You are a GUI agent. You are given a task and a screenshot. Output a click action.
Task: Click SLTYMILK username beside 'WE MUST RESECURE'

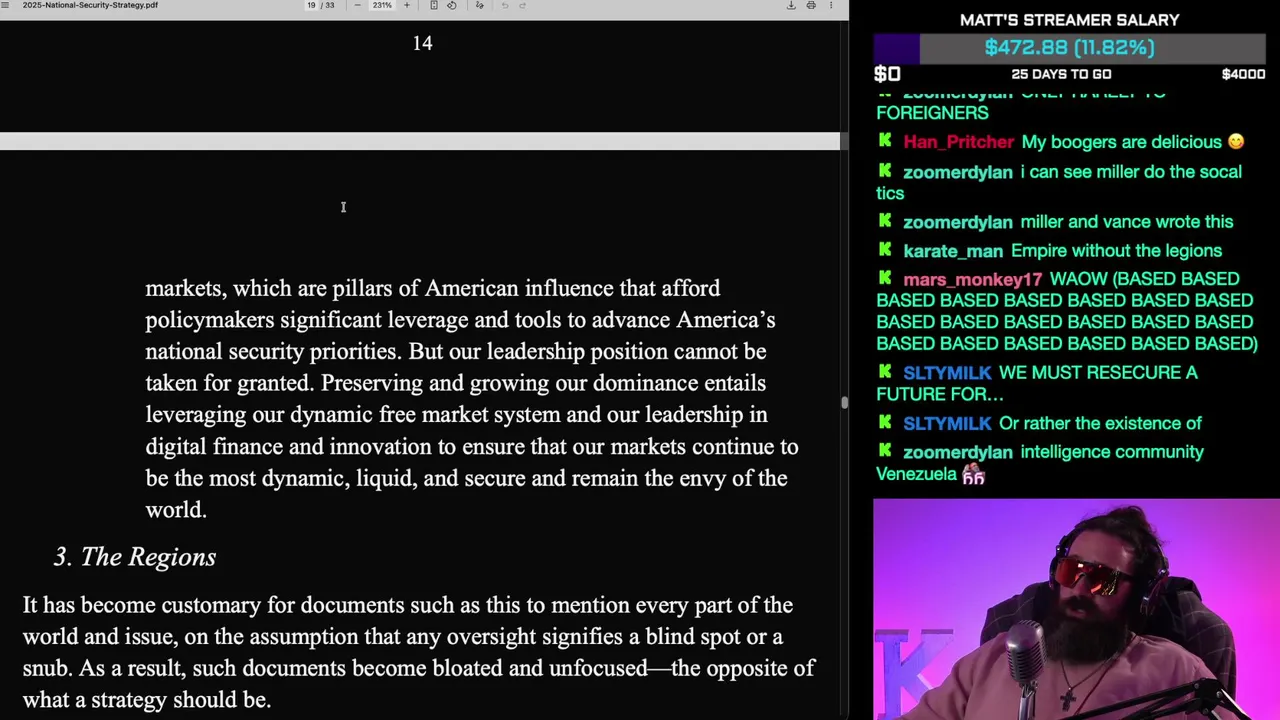coord(947,372)
